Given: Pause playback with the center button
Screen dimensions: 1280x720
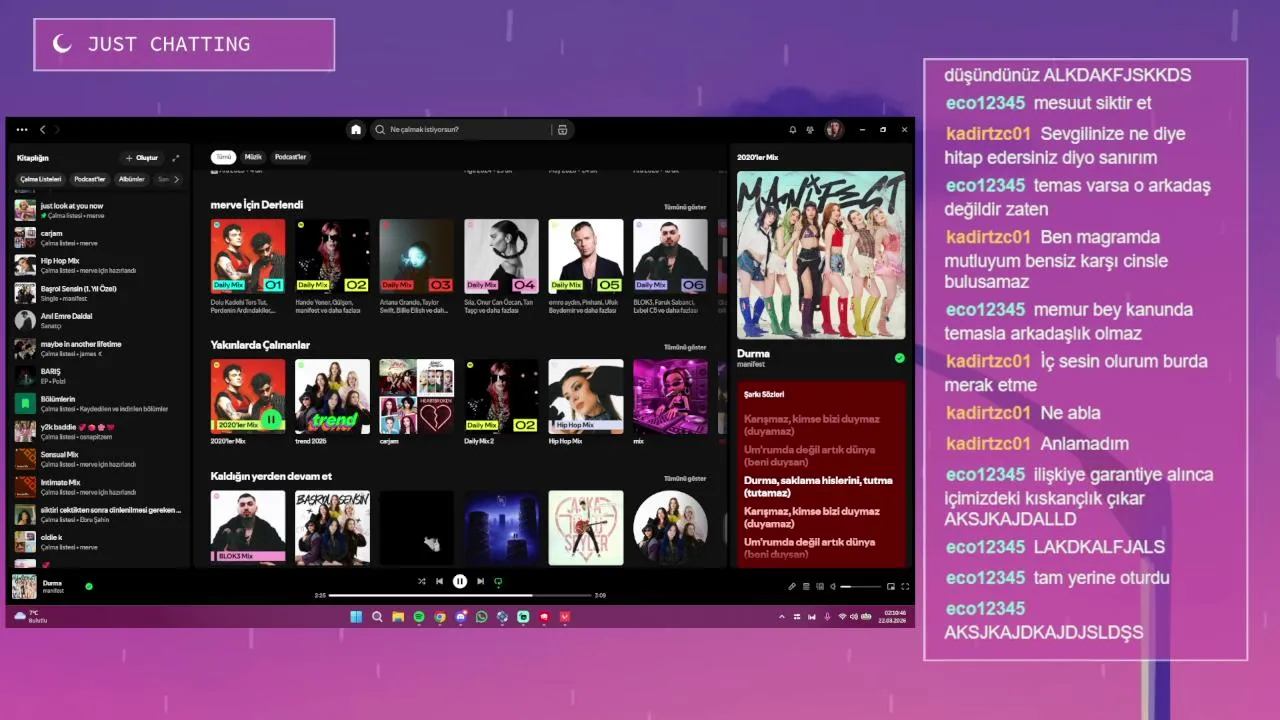Looking at the screenshot, I should (460, 581).
